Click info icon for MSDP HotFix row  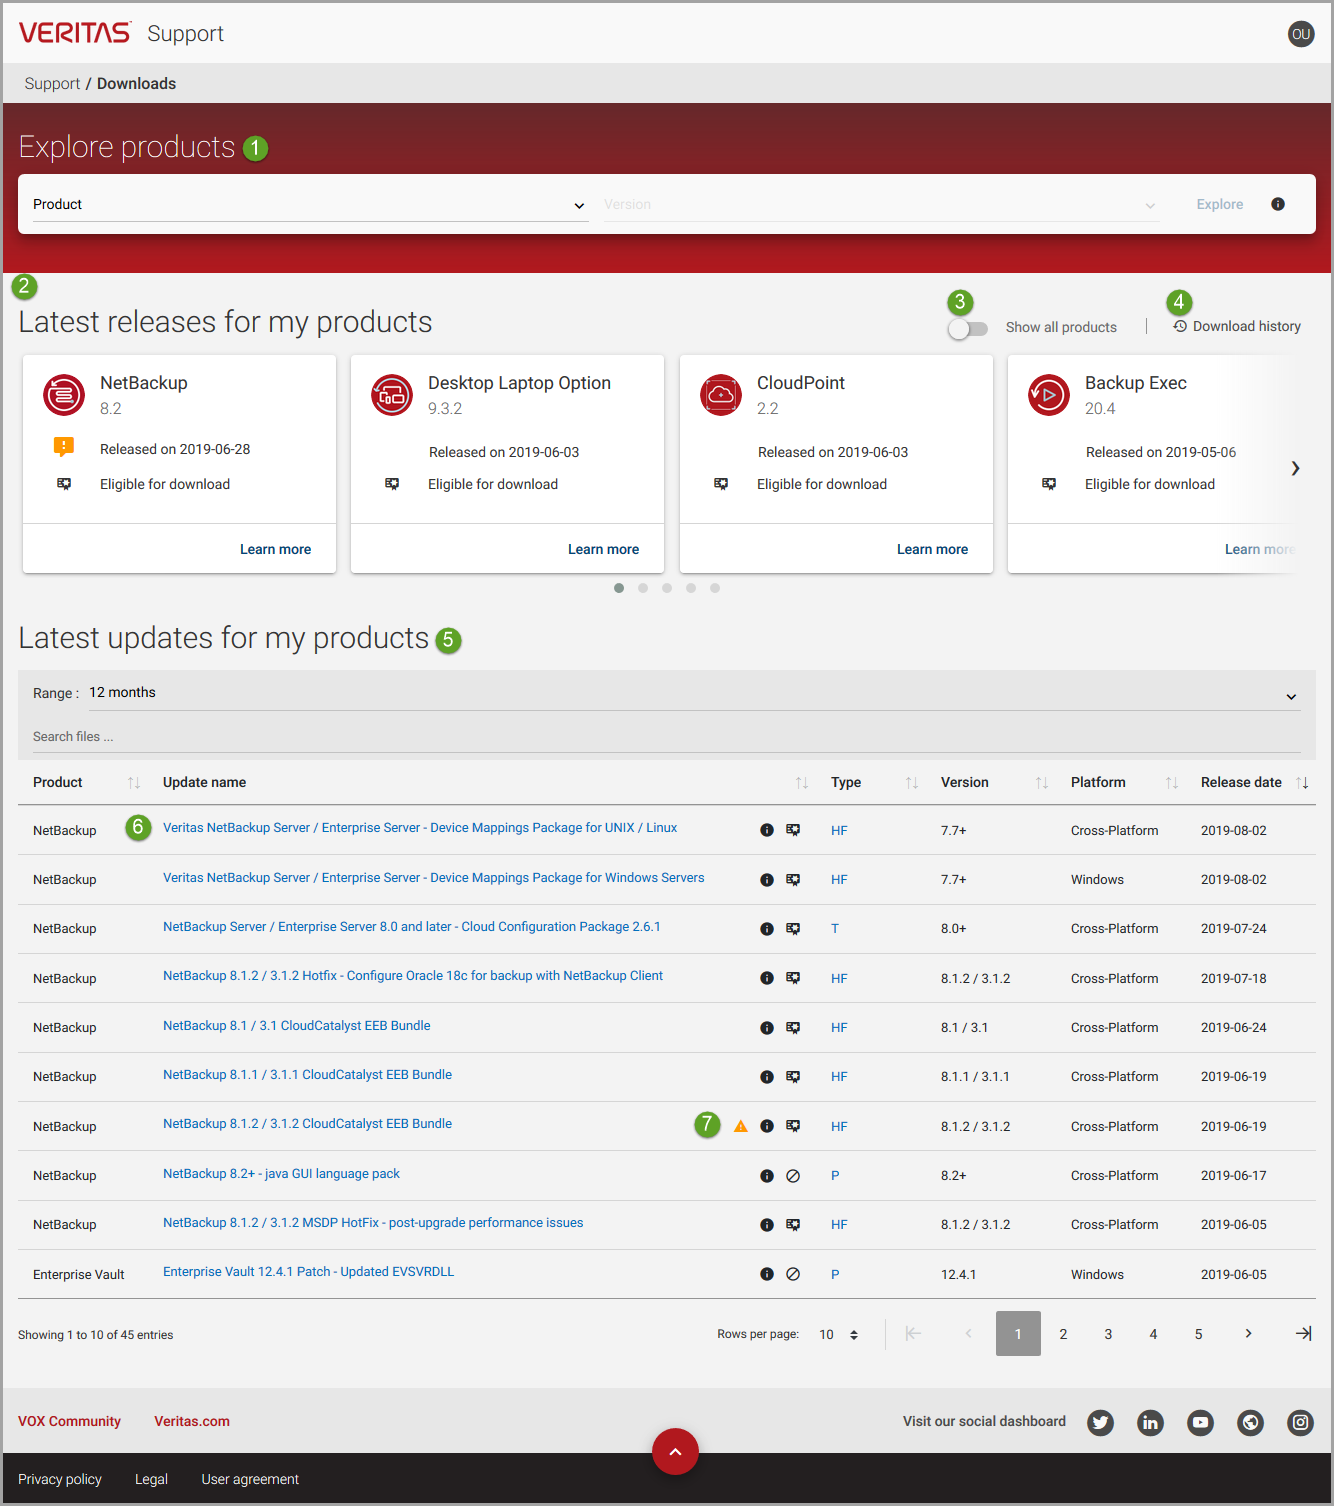pos(767,1225)
